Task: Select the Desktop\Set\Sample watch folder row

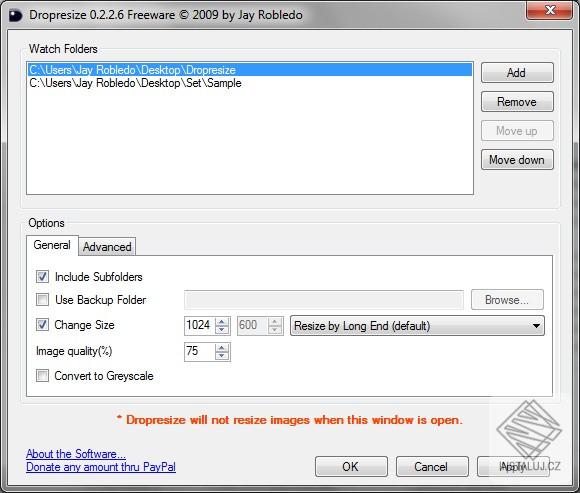Action: coord(250,83)
